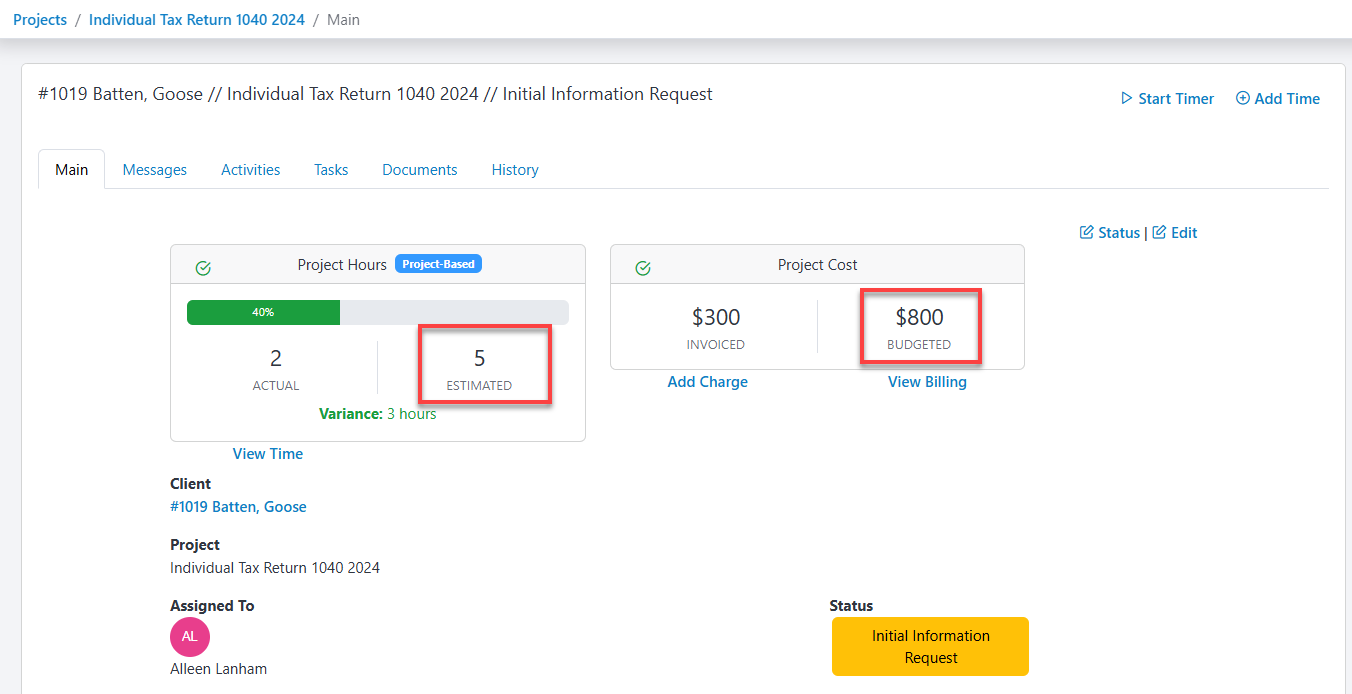Open Individual Tax Return 1040 2024 breadcrumb
The height and width of the screenshot is (694, 1352).
click(197, 19)
